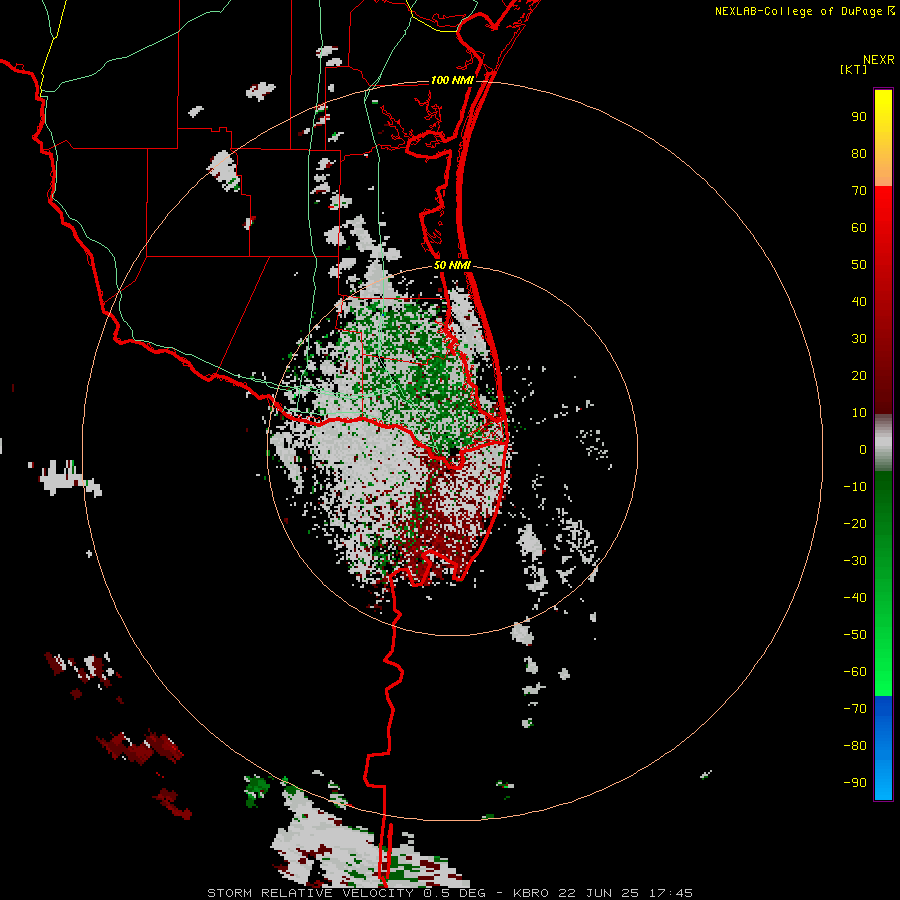Click the blue bottom segment of the color bar
This screenshot has width=900, height=900.
point(883,748)
